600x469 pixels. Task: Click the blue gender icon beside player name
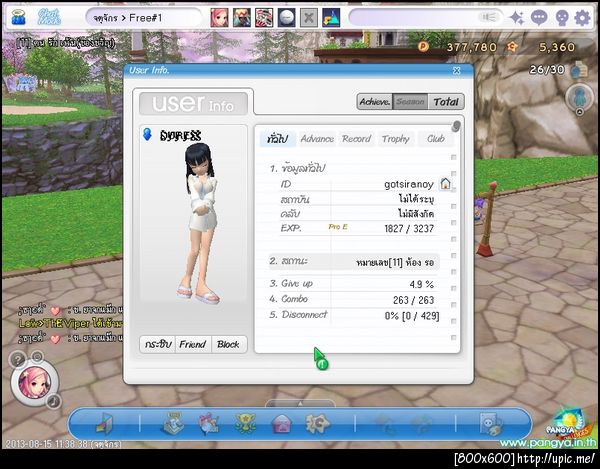coord(147,134)
